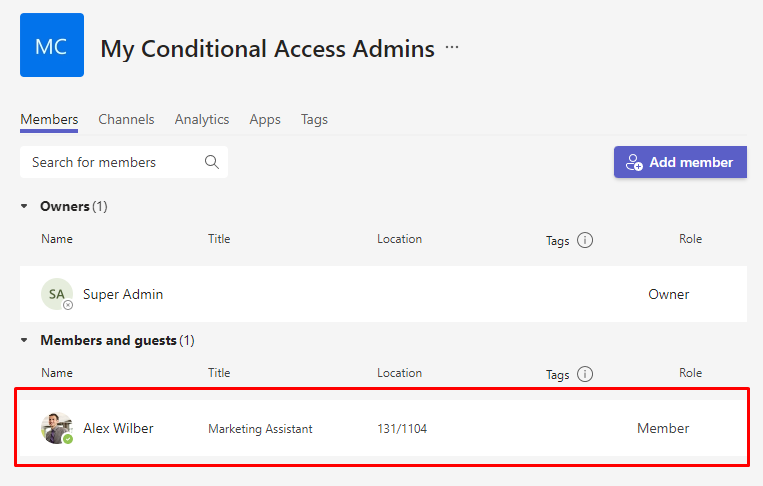Click Alex Wilber's profile photo

[x=56, y=428]
